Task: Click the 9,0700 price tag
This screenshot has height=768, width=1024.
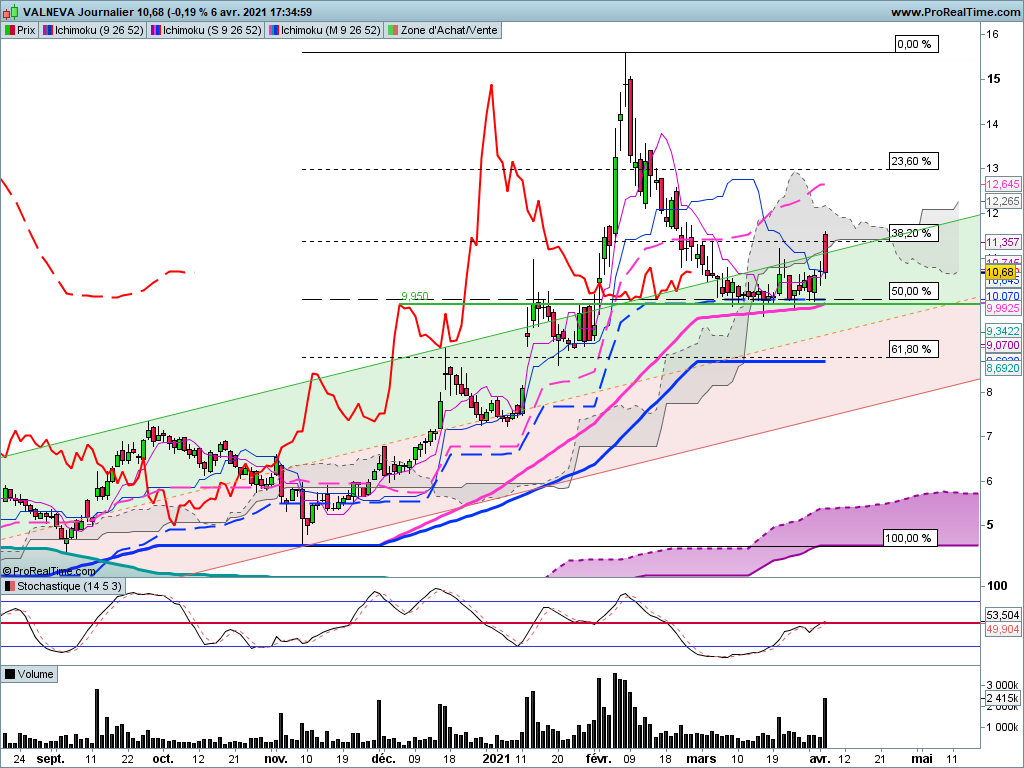Action: click(1002, 345)
